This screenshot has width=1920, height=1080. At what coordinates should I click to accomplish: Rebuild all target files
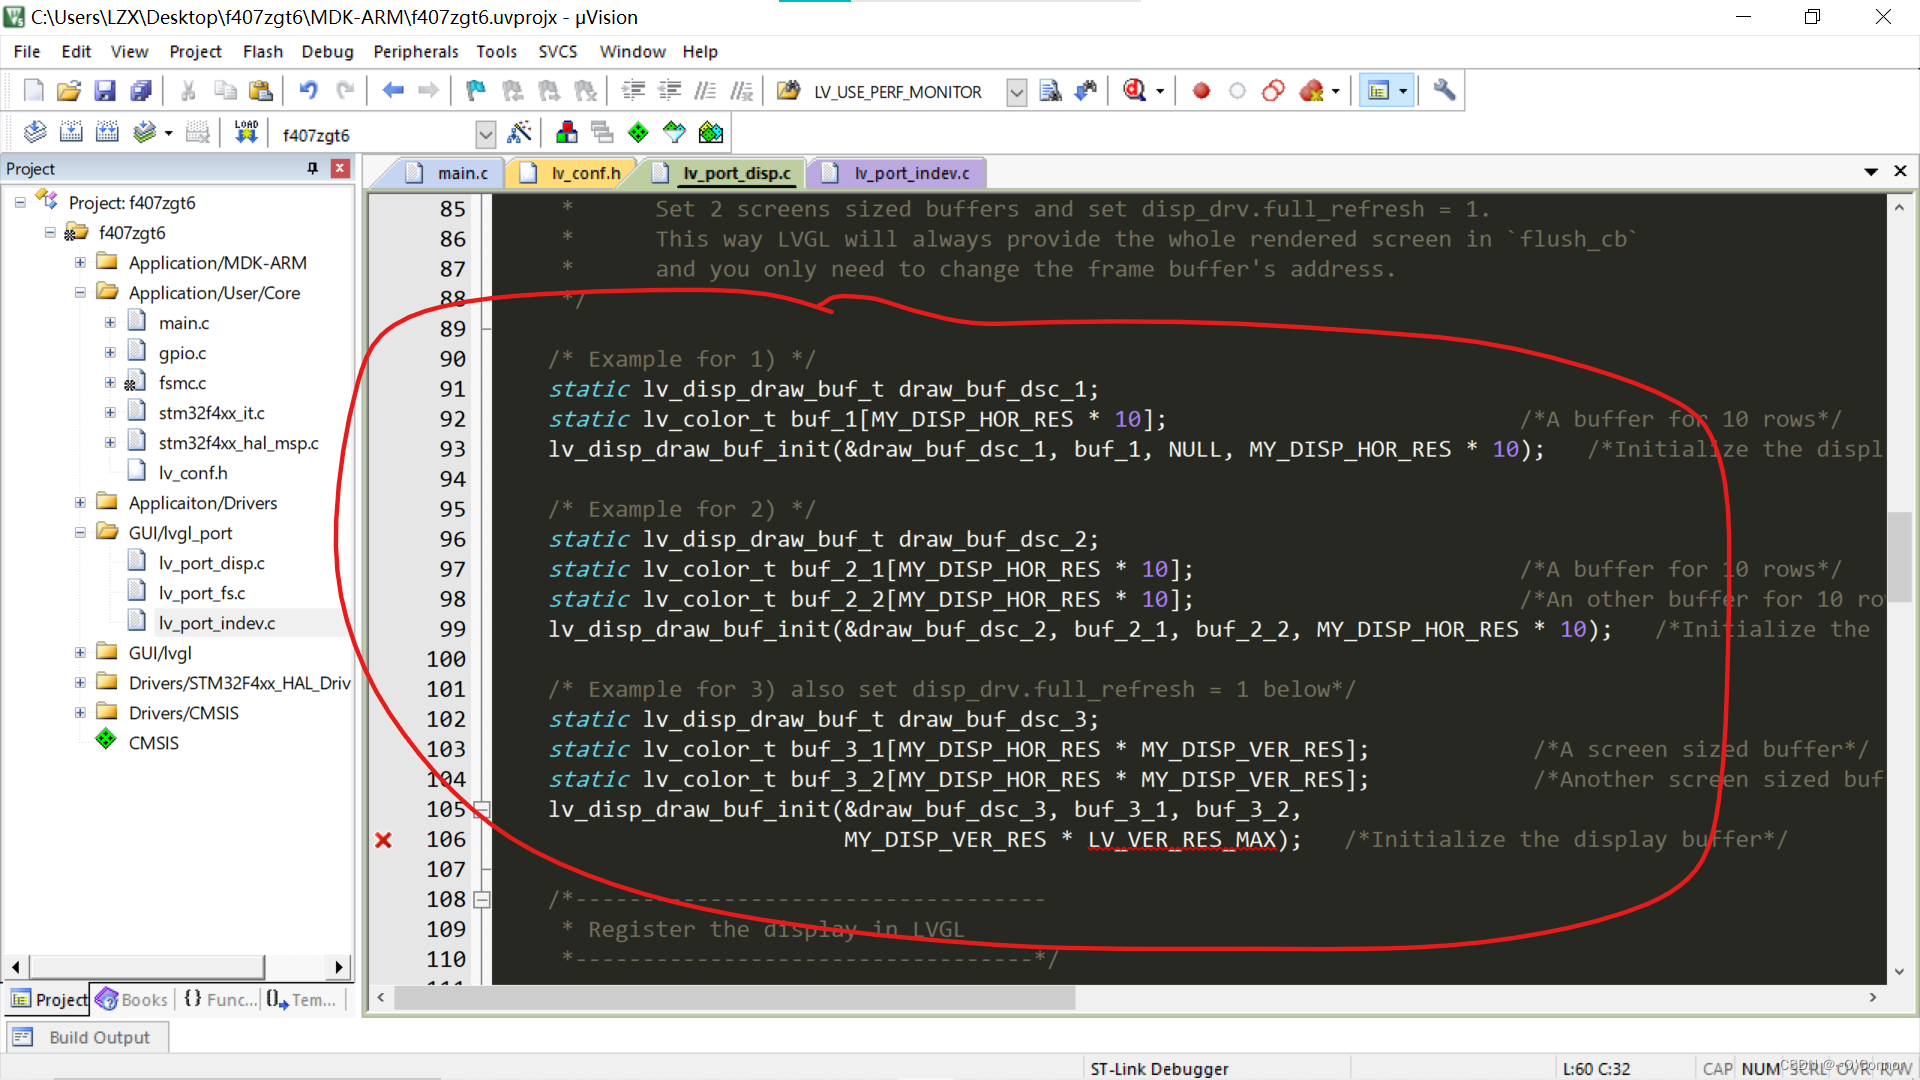click(x=107, y=131)
